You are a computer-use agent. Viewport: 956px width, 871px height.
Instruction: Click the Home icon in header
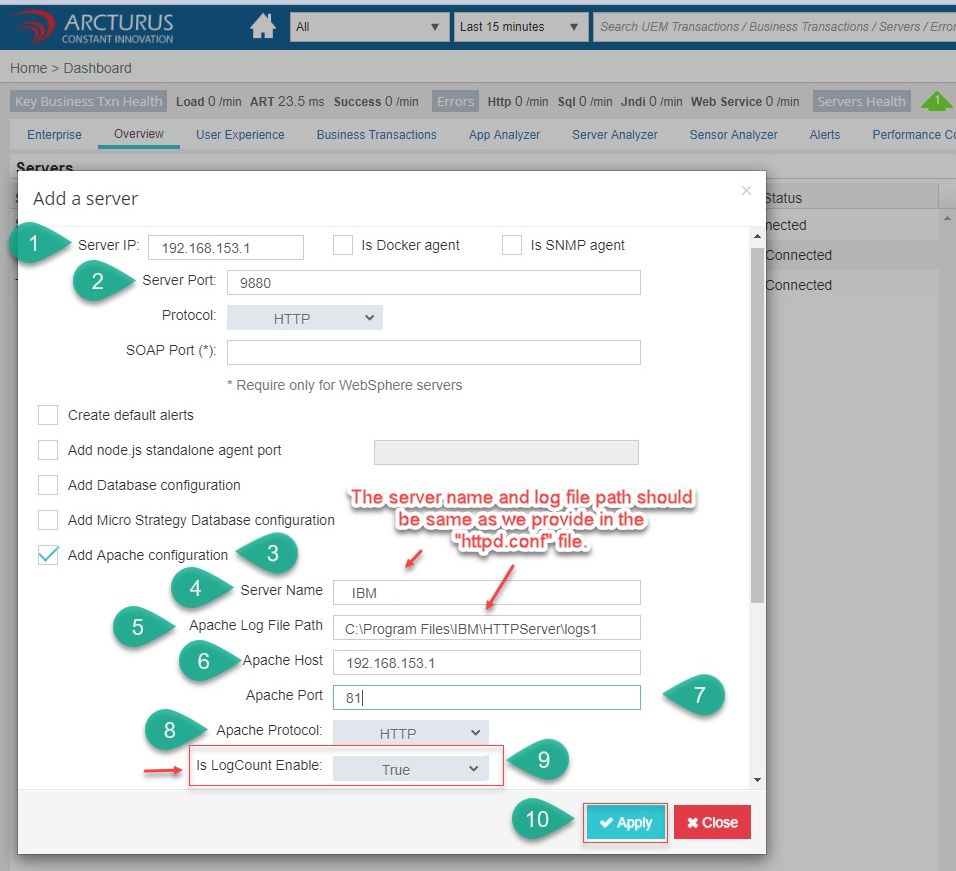[x=263, y=27]
